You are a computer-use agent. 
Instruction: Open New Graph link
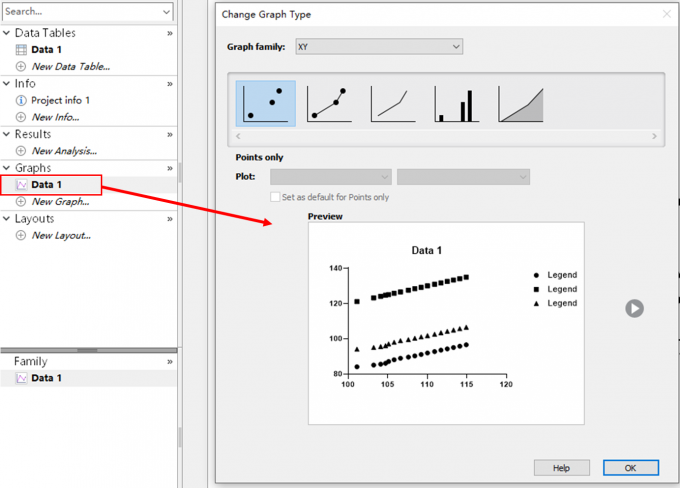point(60,202)
